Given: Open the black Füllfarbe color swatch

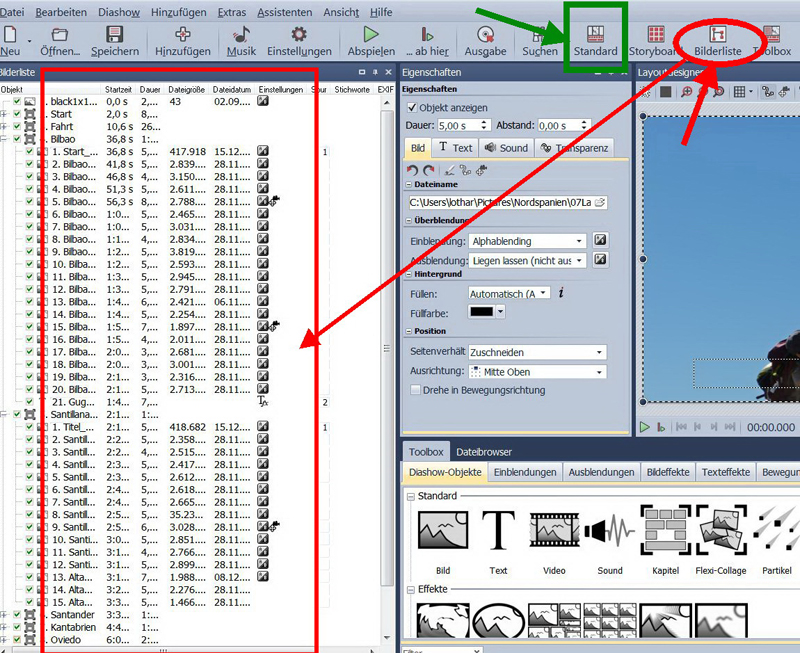Looking at the screenshot, I should click(x=487, y=312).
